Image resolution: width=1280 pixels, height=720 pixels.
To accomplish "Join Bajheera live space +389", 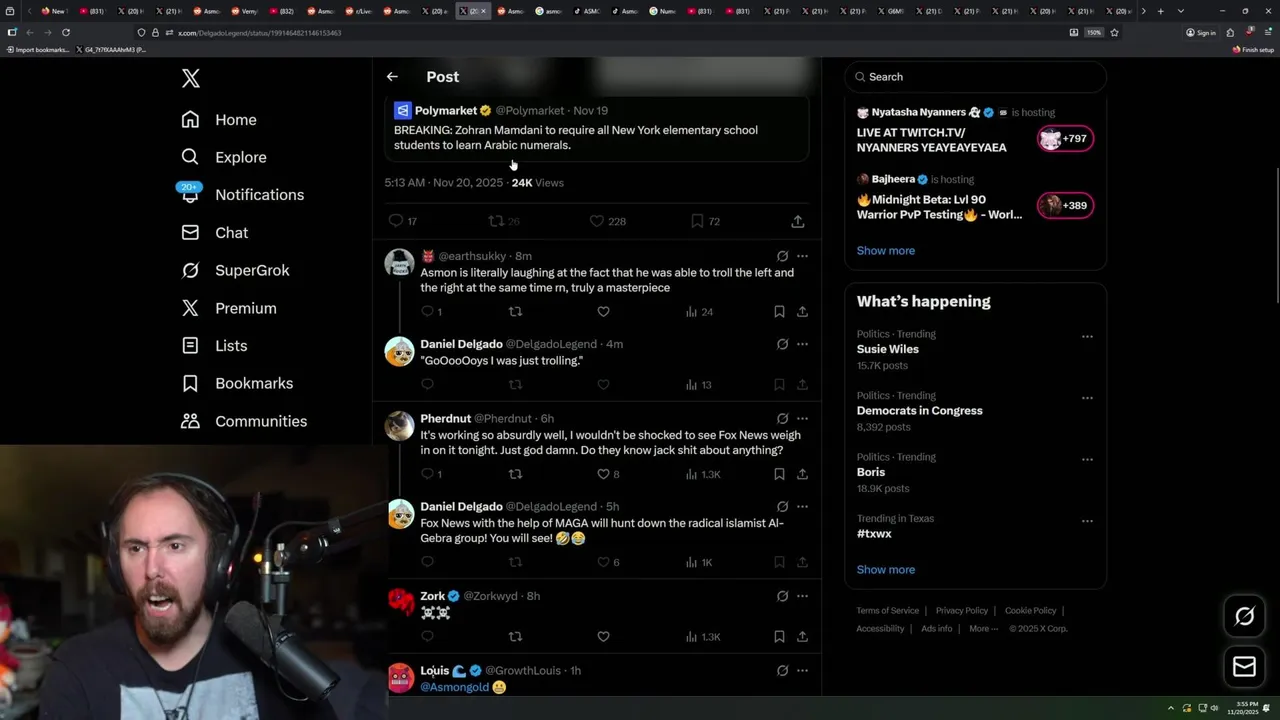I will [1065, 206].
